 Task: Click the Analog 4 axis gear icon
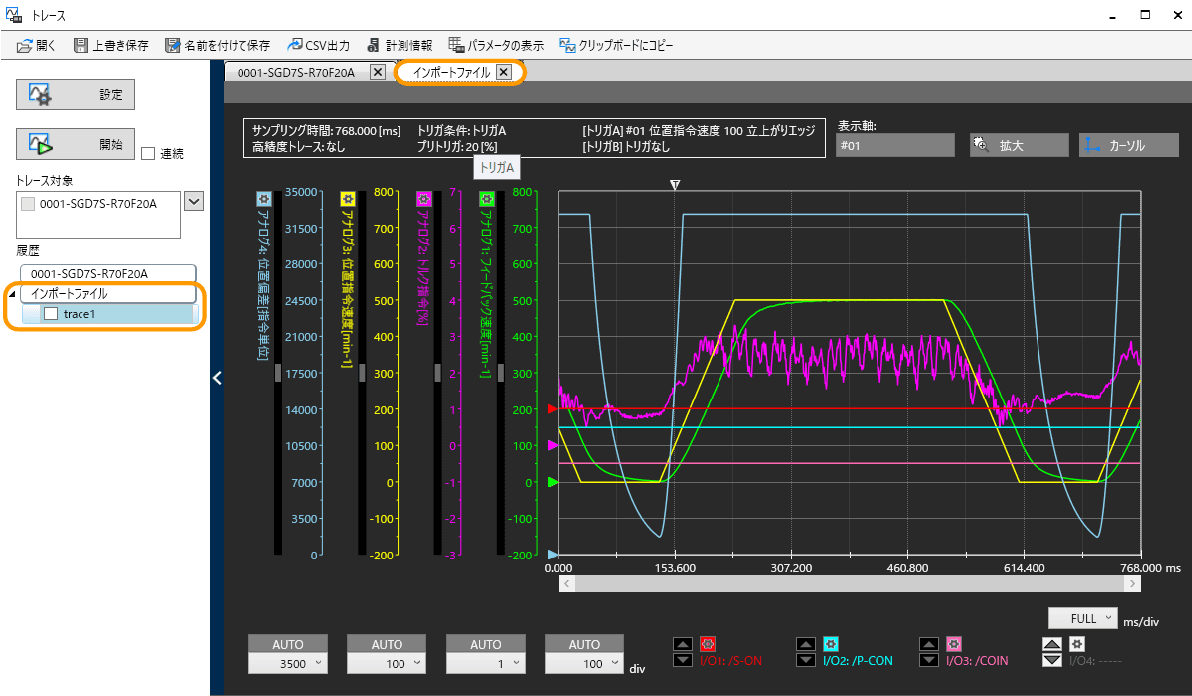[x=262, y=198]
